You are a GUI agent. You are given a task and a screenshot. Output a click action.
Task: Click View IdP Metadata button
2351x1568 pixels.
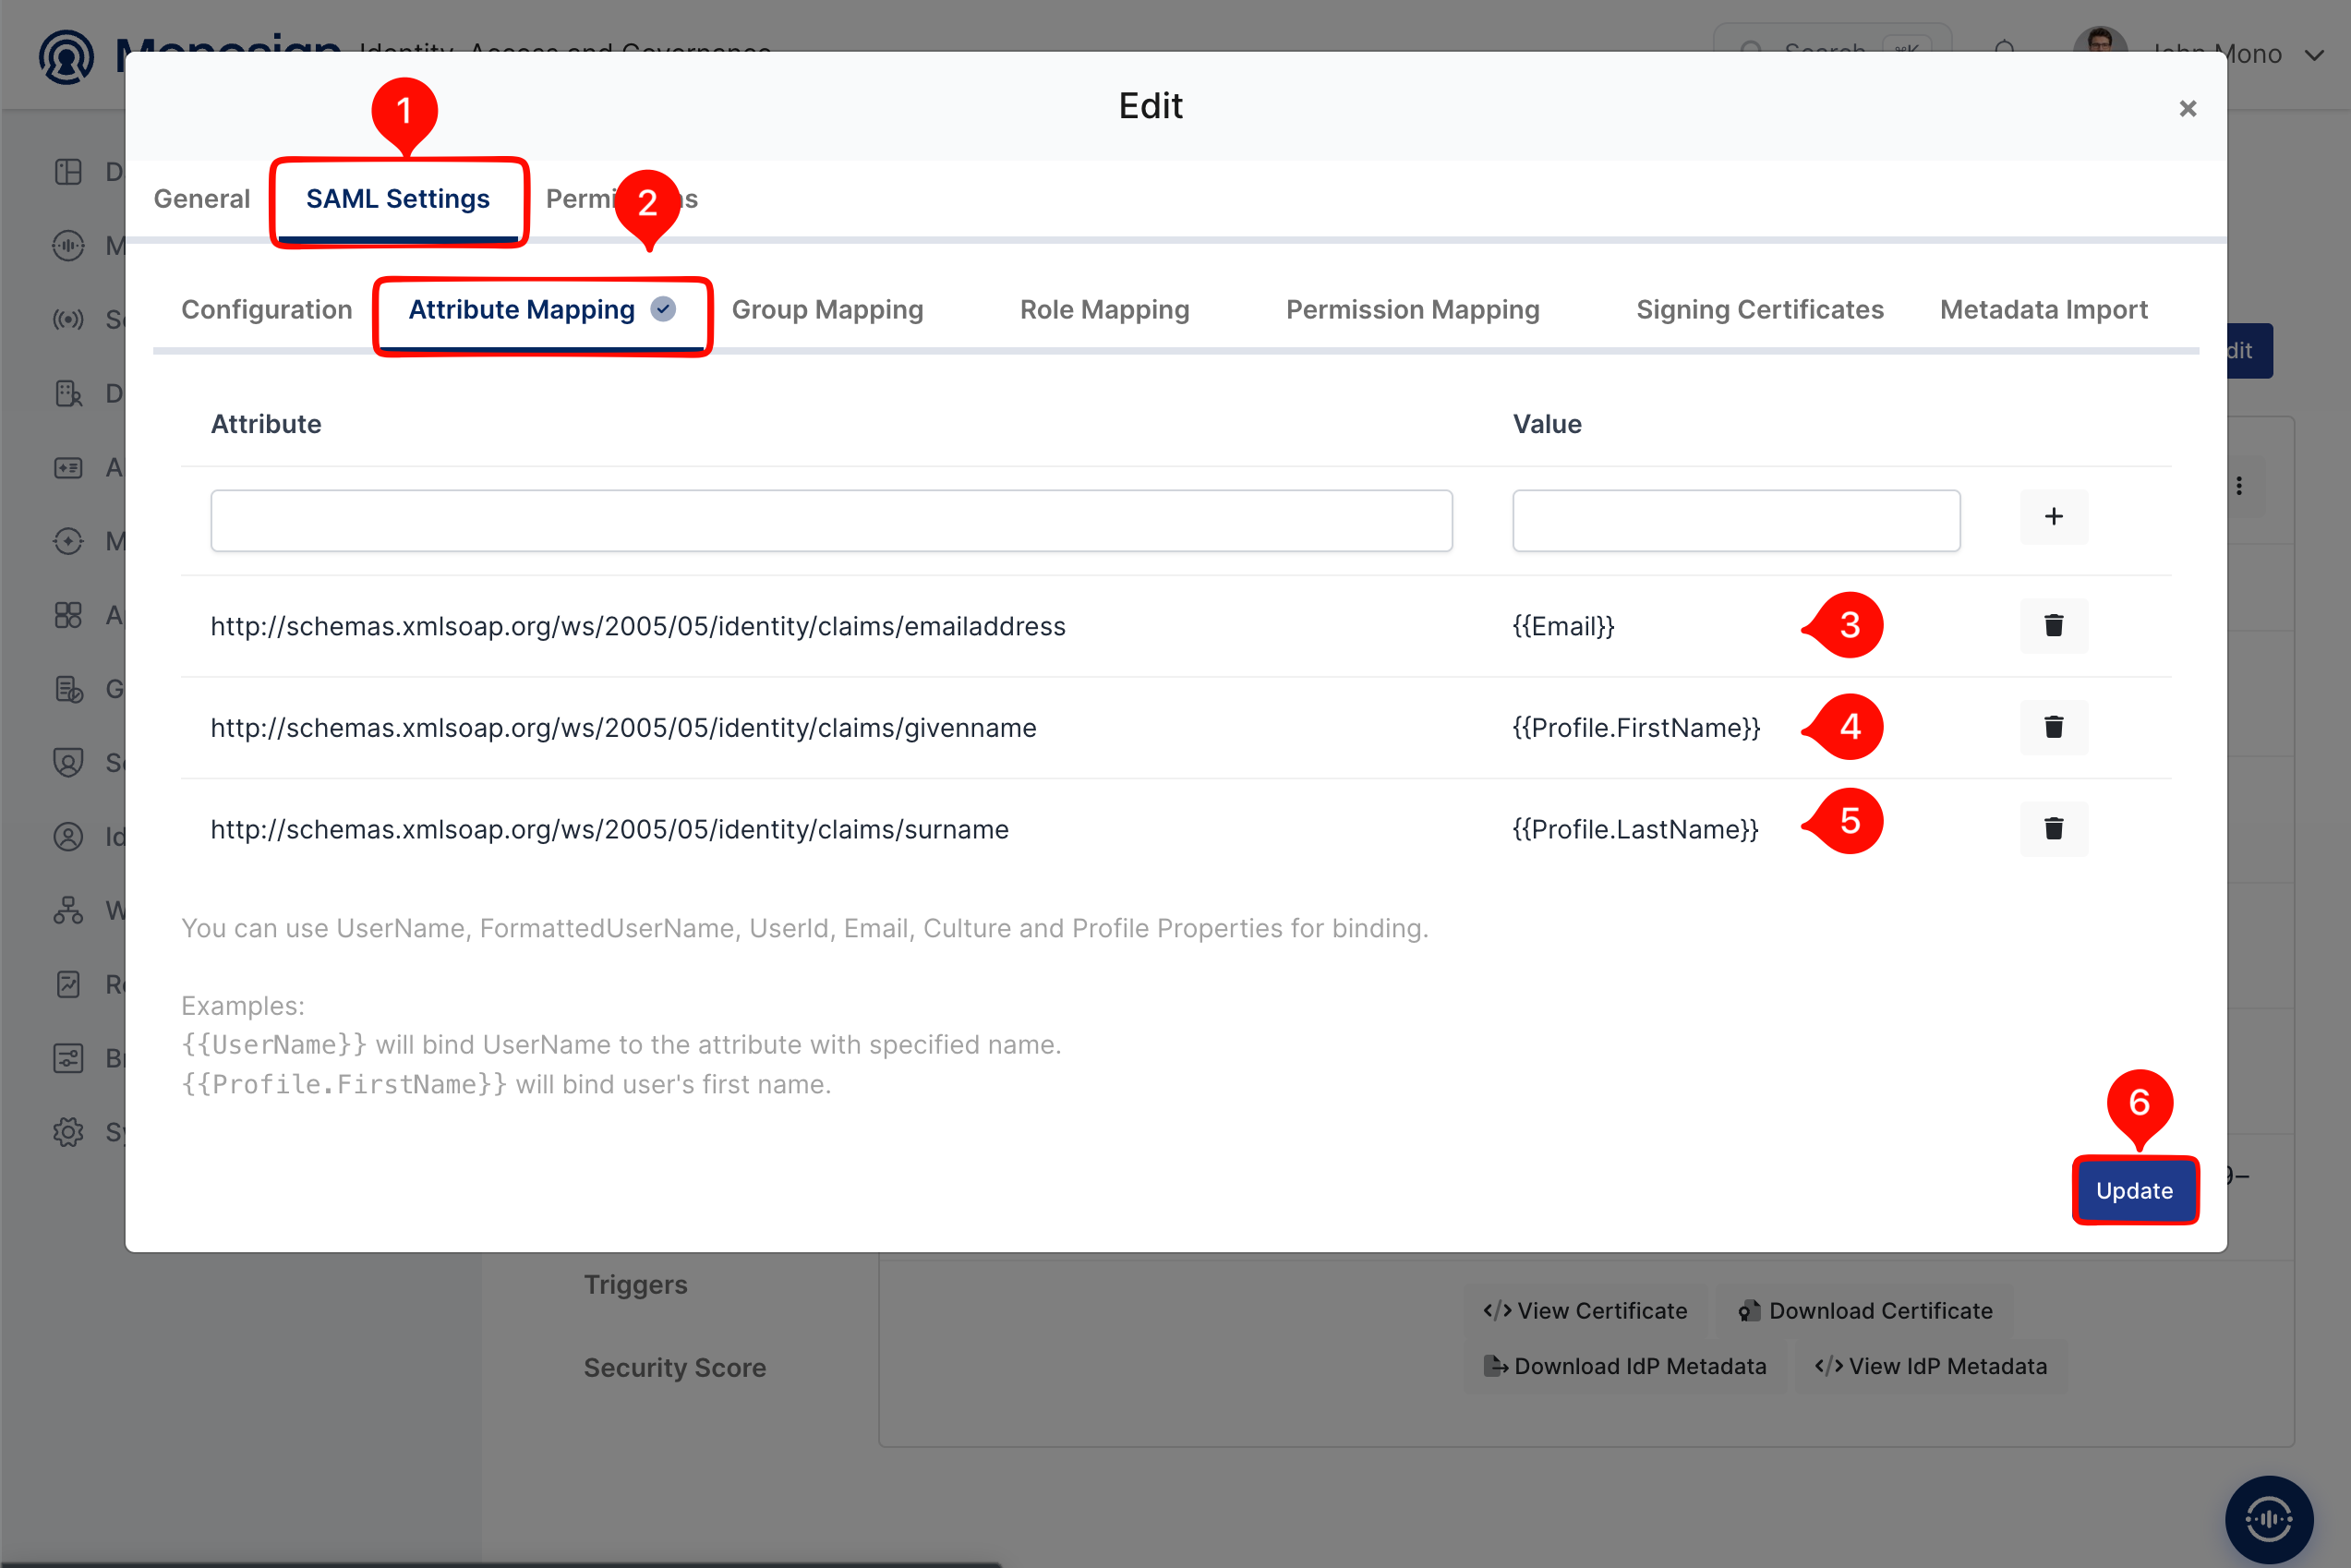[1931, 1366]
